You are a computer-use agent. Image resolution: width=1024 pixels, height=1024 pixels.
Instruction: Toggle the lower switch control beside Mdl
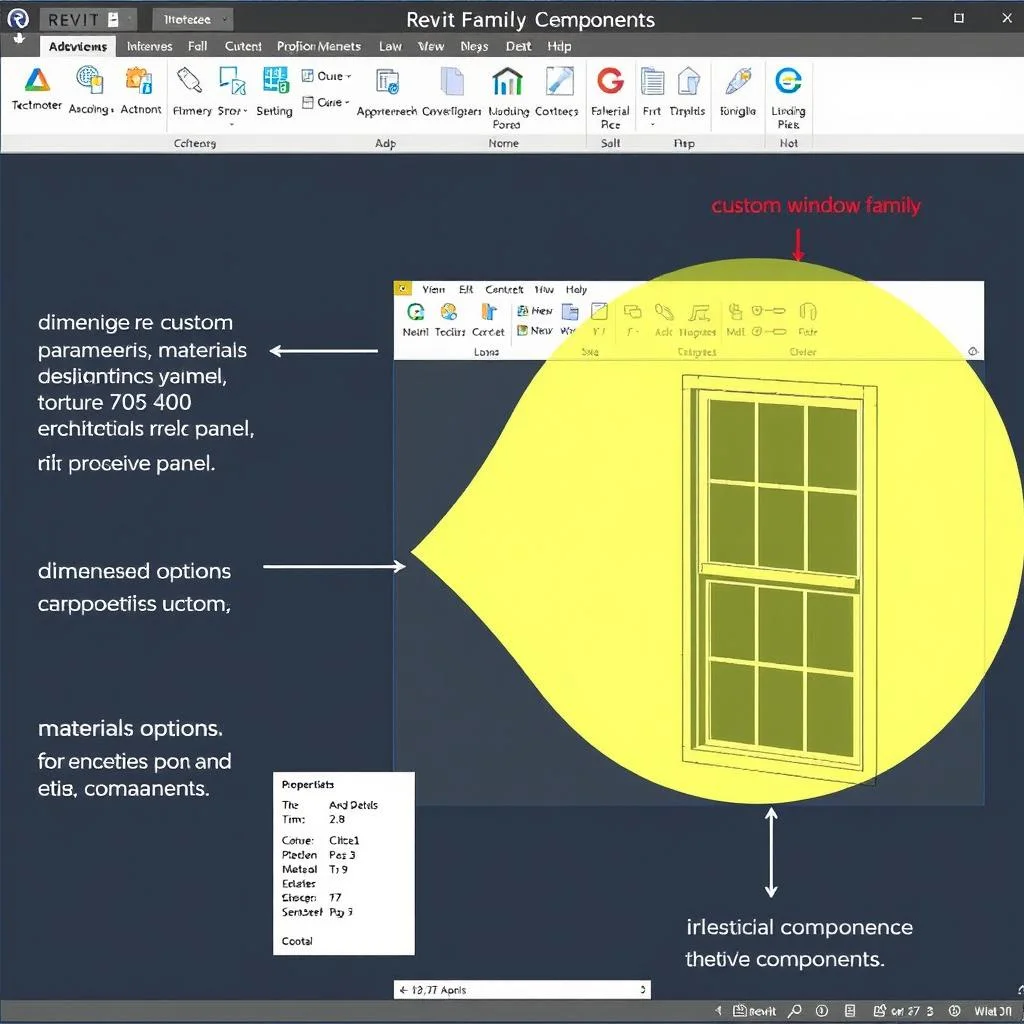[x=772, y=331]
